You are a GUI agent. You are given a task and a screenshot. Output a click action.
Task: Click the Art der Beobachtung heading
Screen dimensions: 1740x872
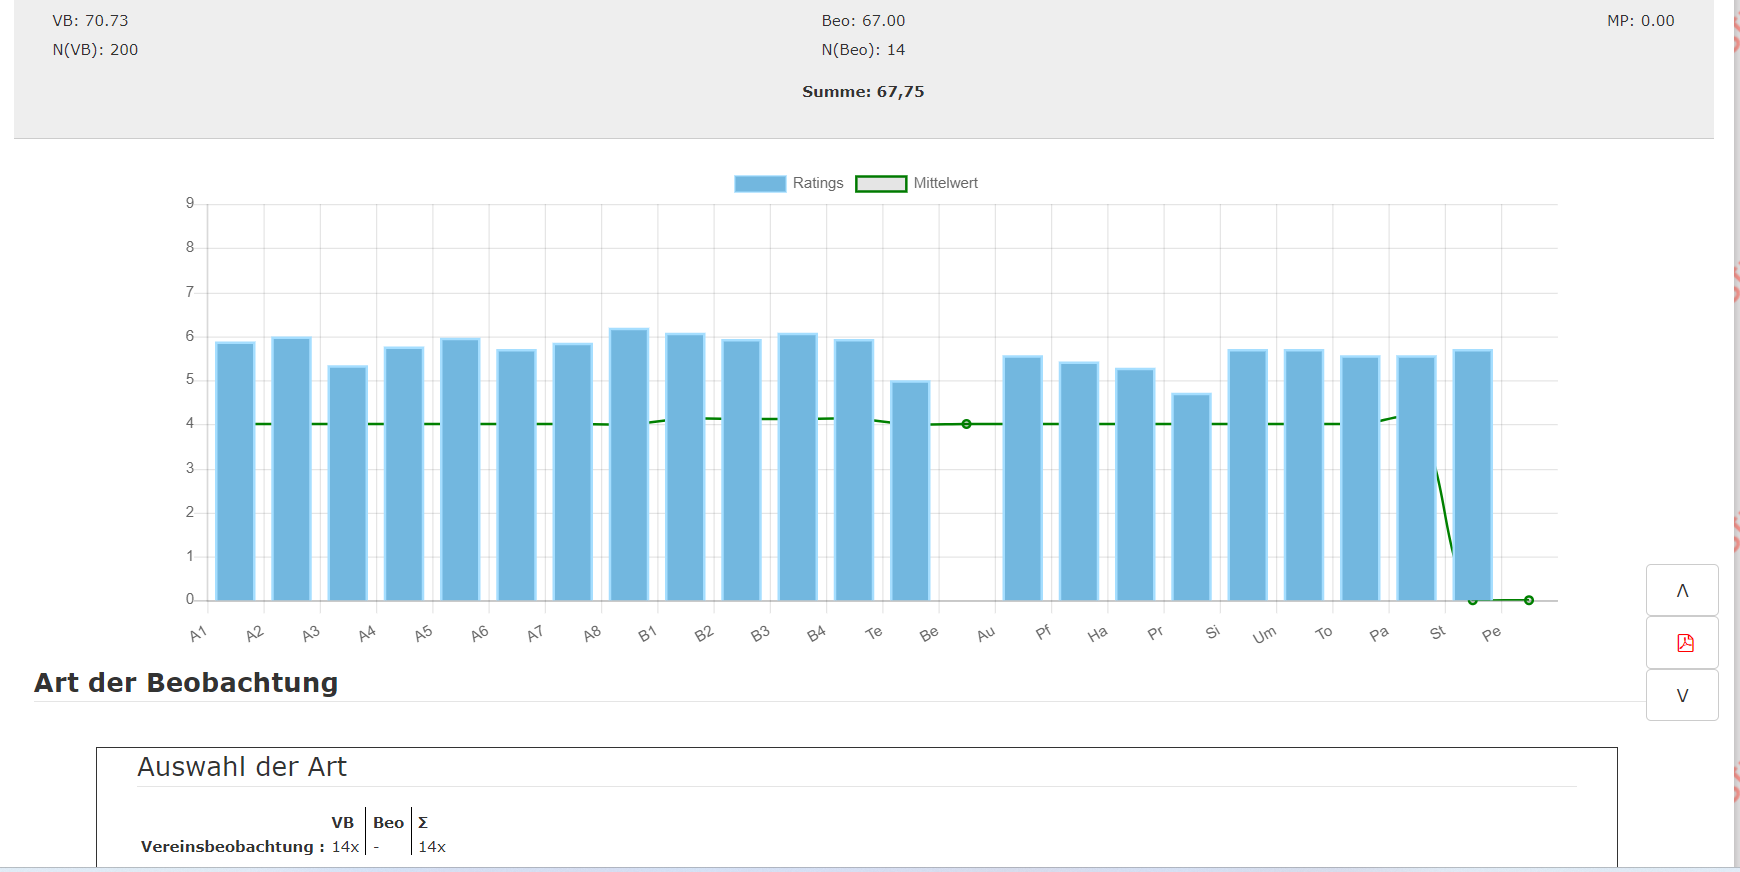(186, 682)
